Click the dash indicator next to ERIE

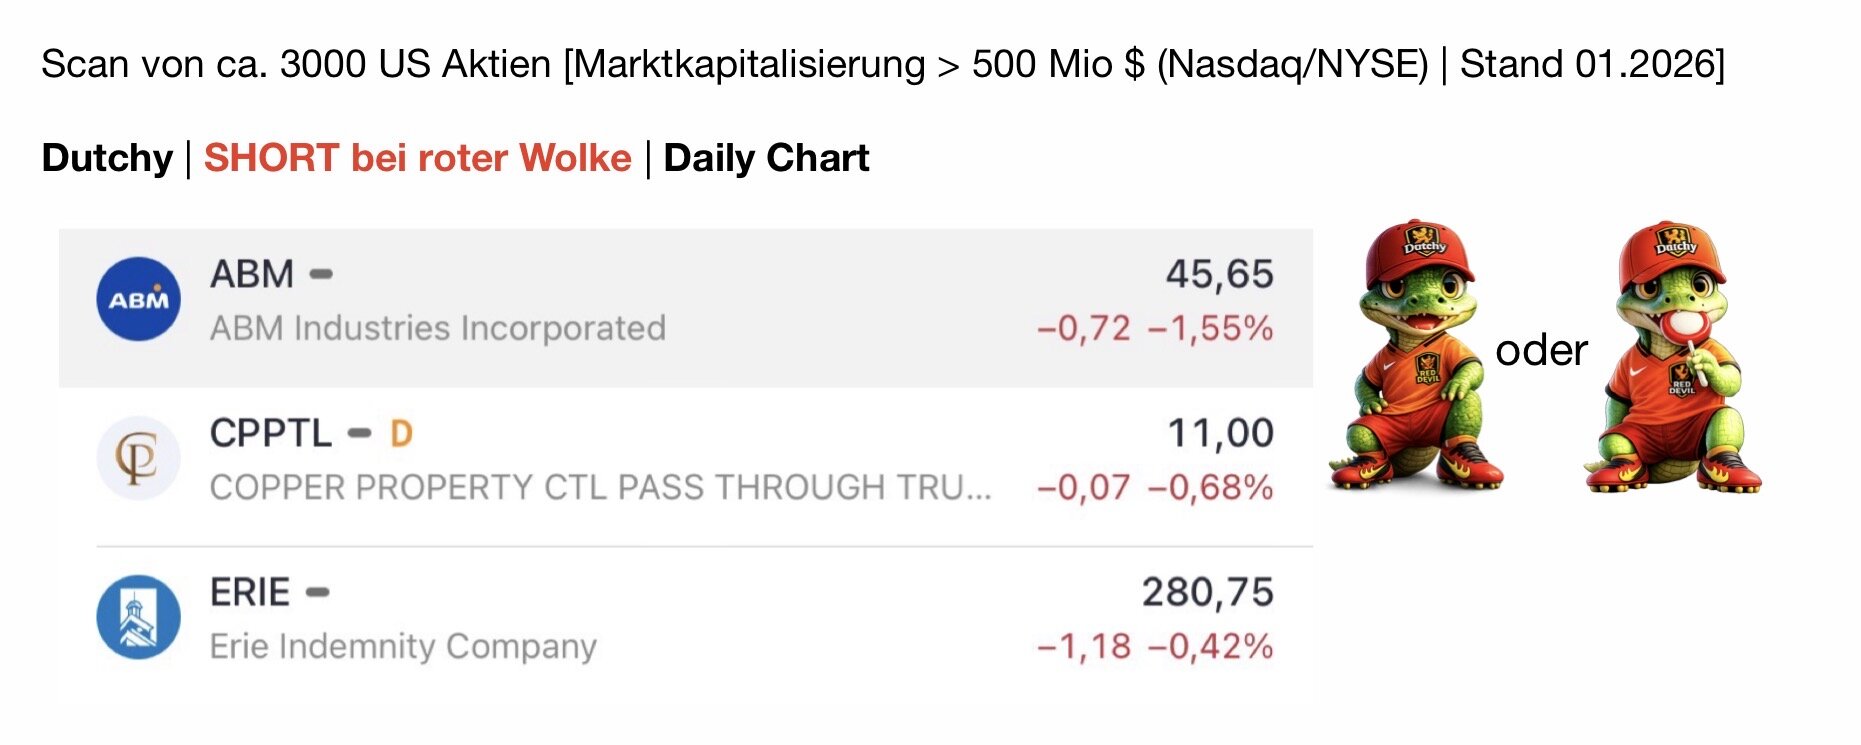tap(317, 593)
